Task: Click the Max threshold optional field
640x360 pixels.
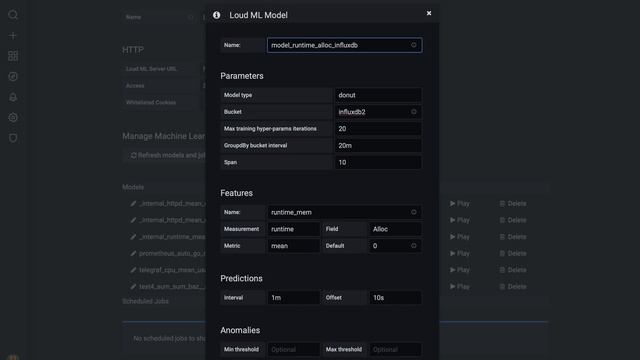Action: point(395,349)
